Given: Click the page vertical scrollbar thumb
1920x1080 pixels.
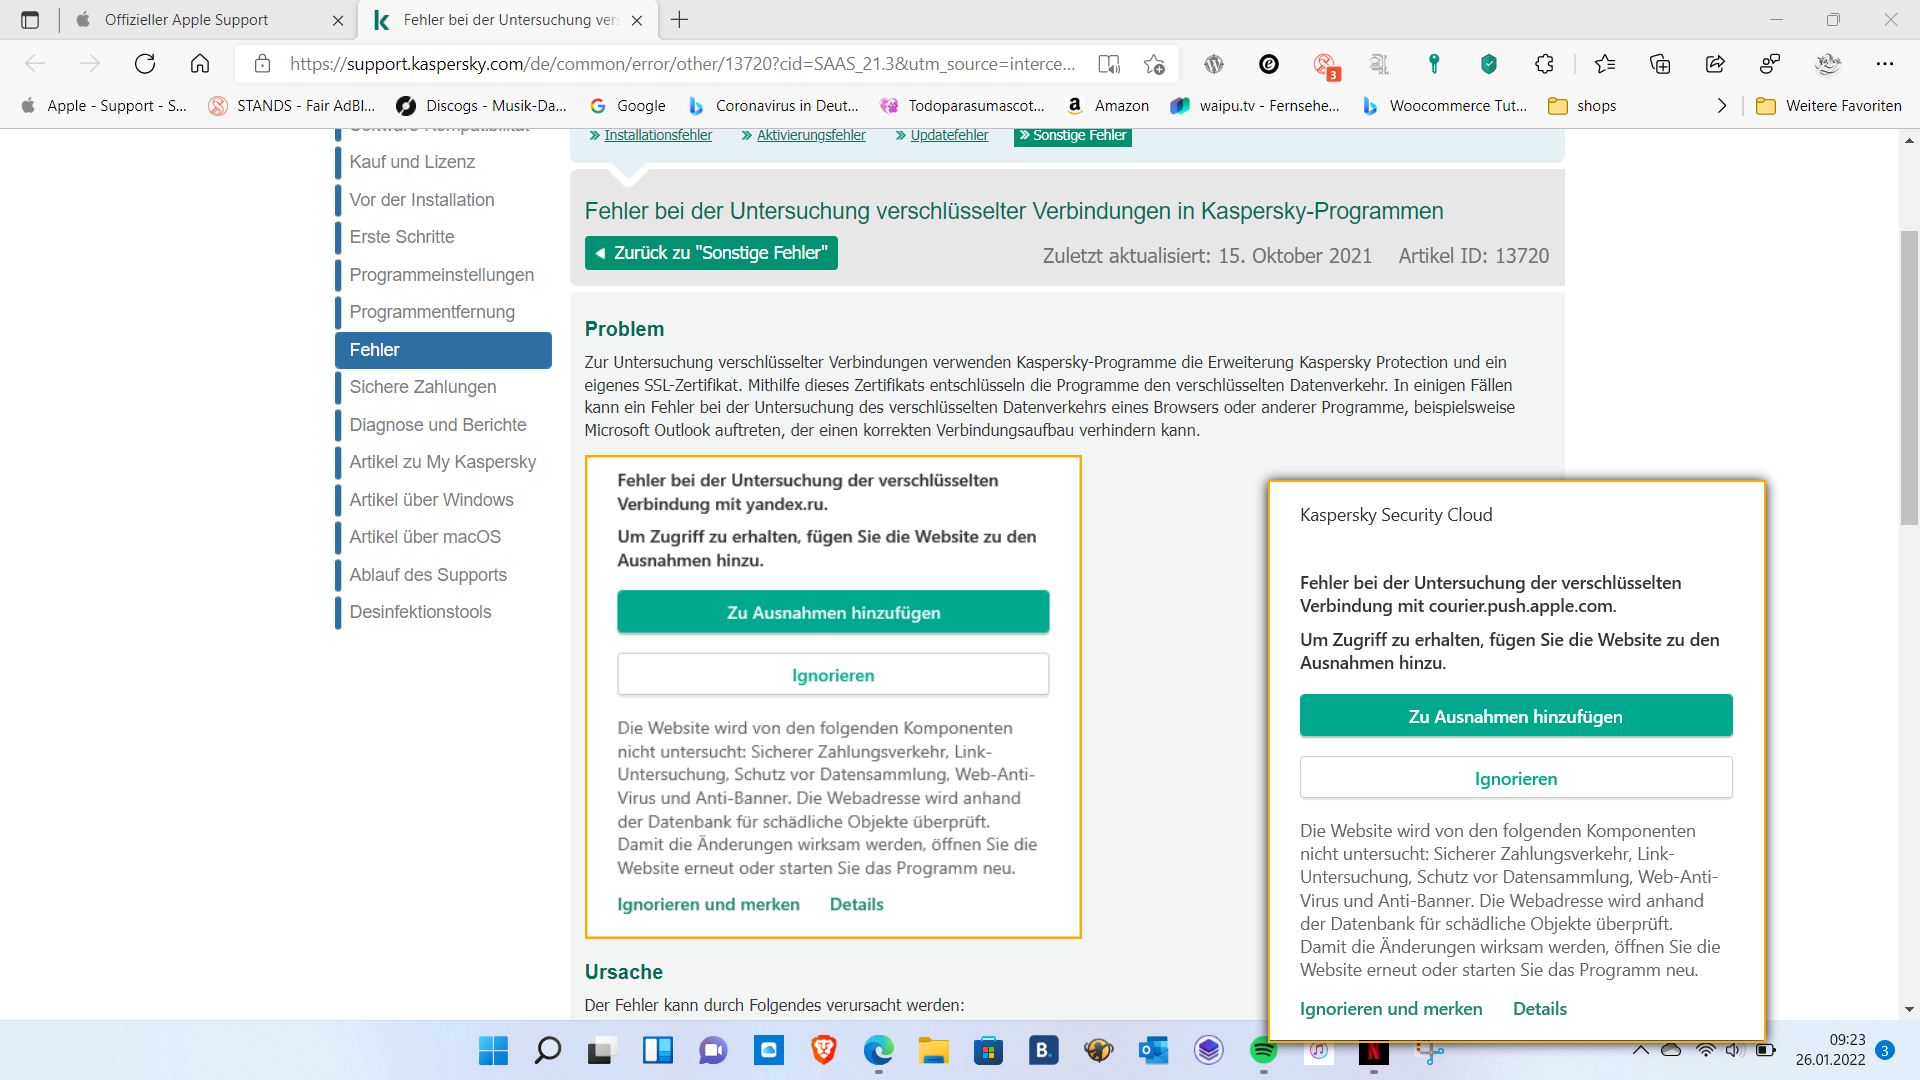Looking at the screenshot, I should point(1909,378).
